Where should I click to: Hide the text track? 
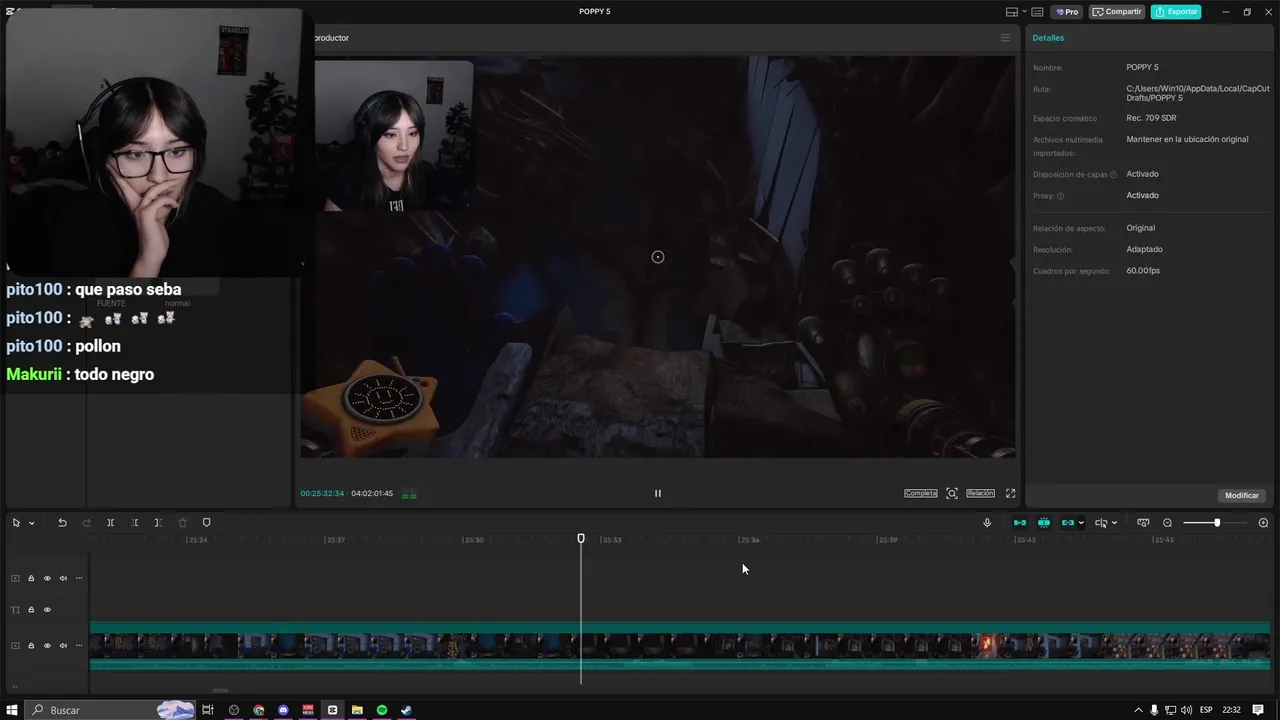click(x=47, y=610)
